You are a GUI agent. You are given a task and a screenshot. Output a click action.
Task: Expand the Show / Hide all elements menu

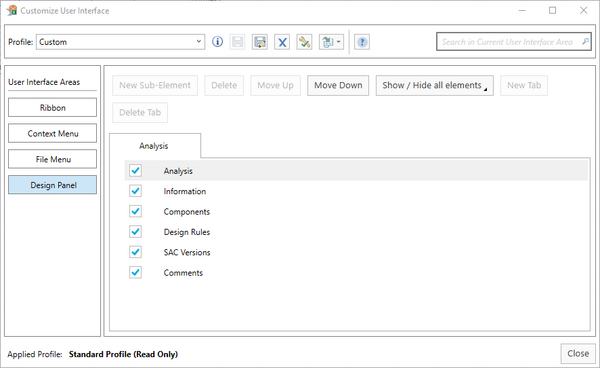[x=434, y=85]
